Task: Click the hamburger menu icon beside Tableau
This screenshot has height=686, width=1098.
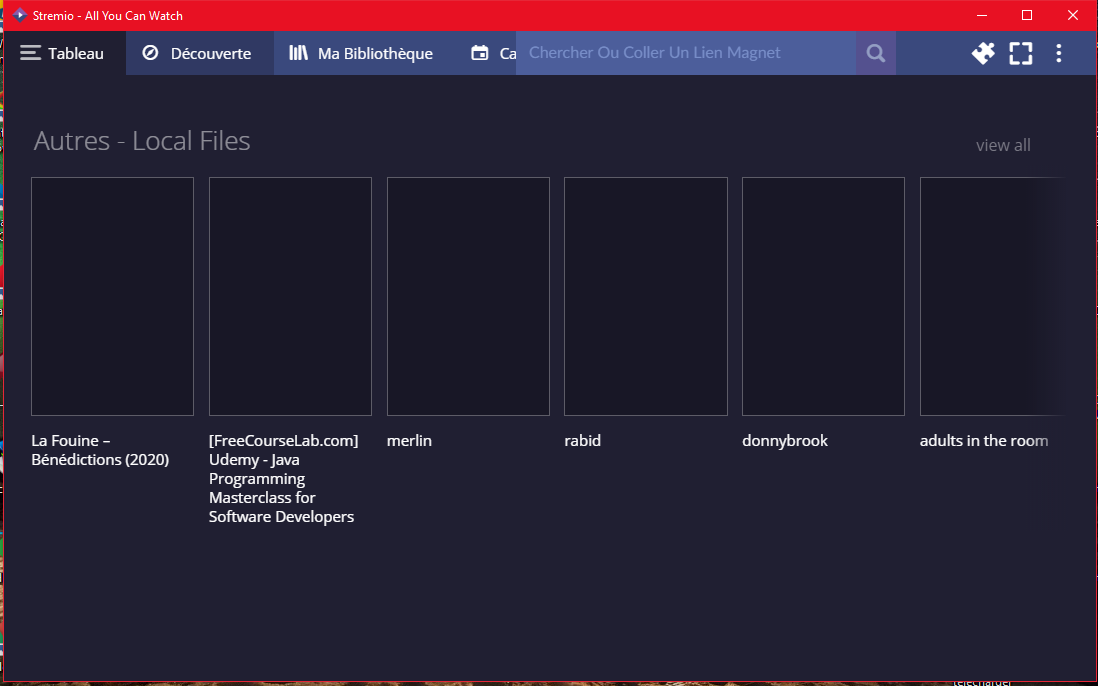Action: coord(30,53)
